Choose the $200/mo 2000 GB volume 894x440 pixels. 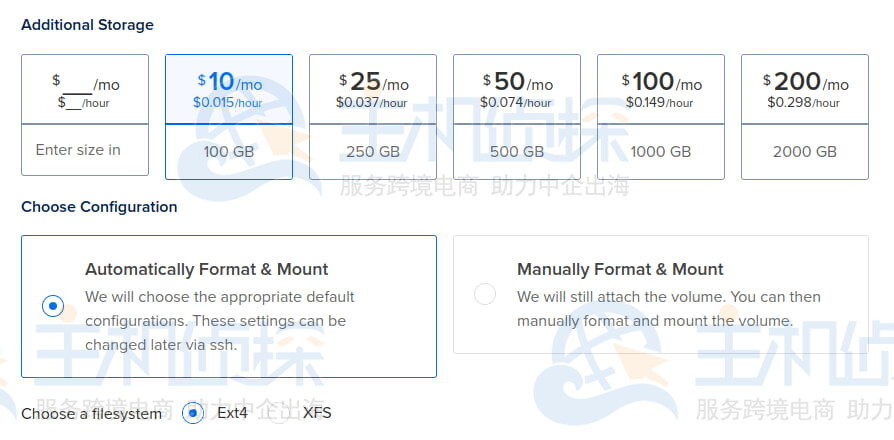coord(805,116)
